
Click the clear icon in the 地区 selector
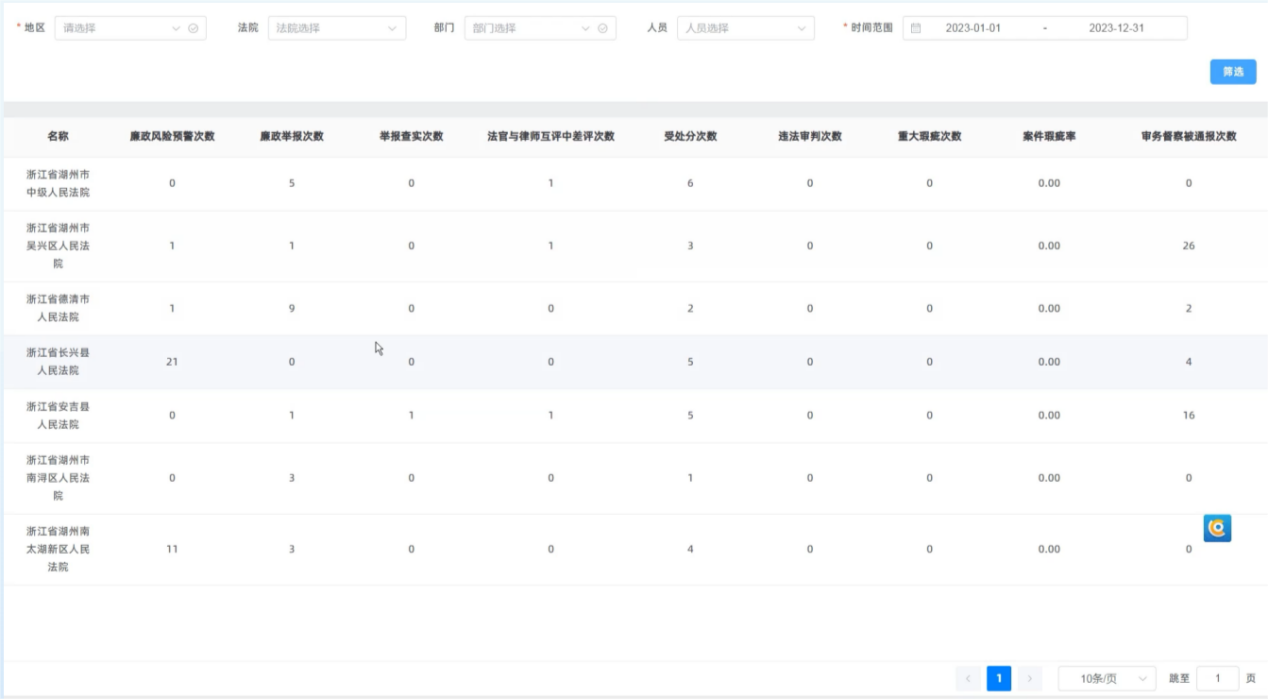(193, 28)
